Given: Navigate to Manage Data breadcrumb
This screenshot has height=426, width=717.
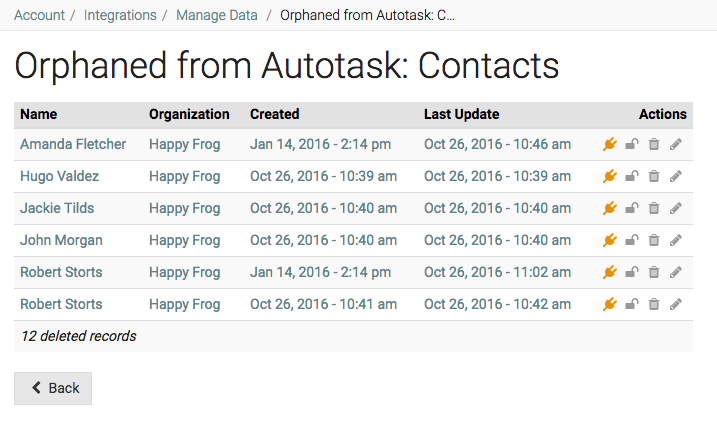Looking at the screenshot, I should [x=216, y=15].
